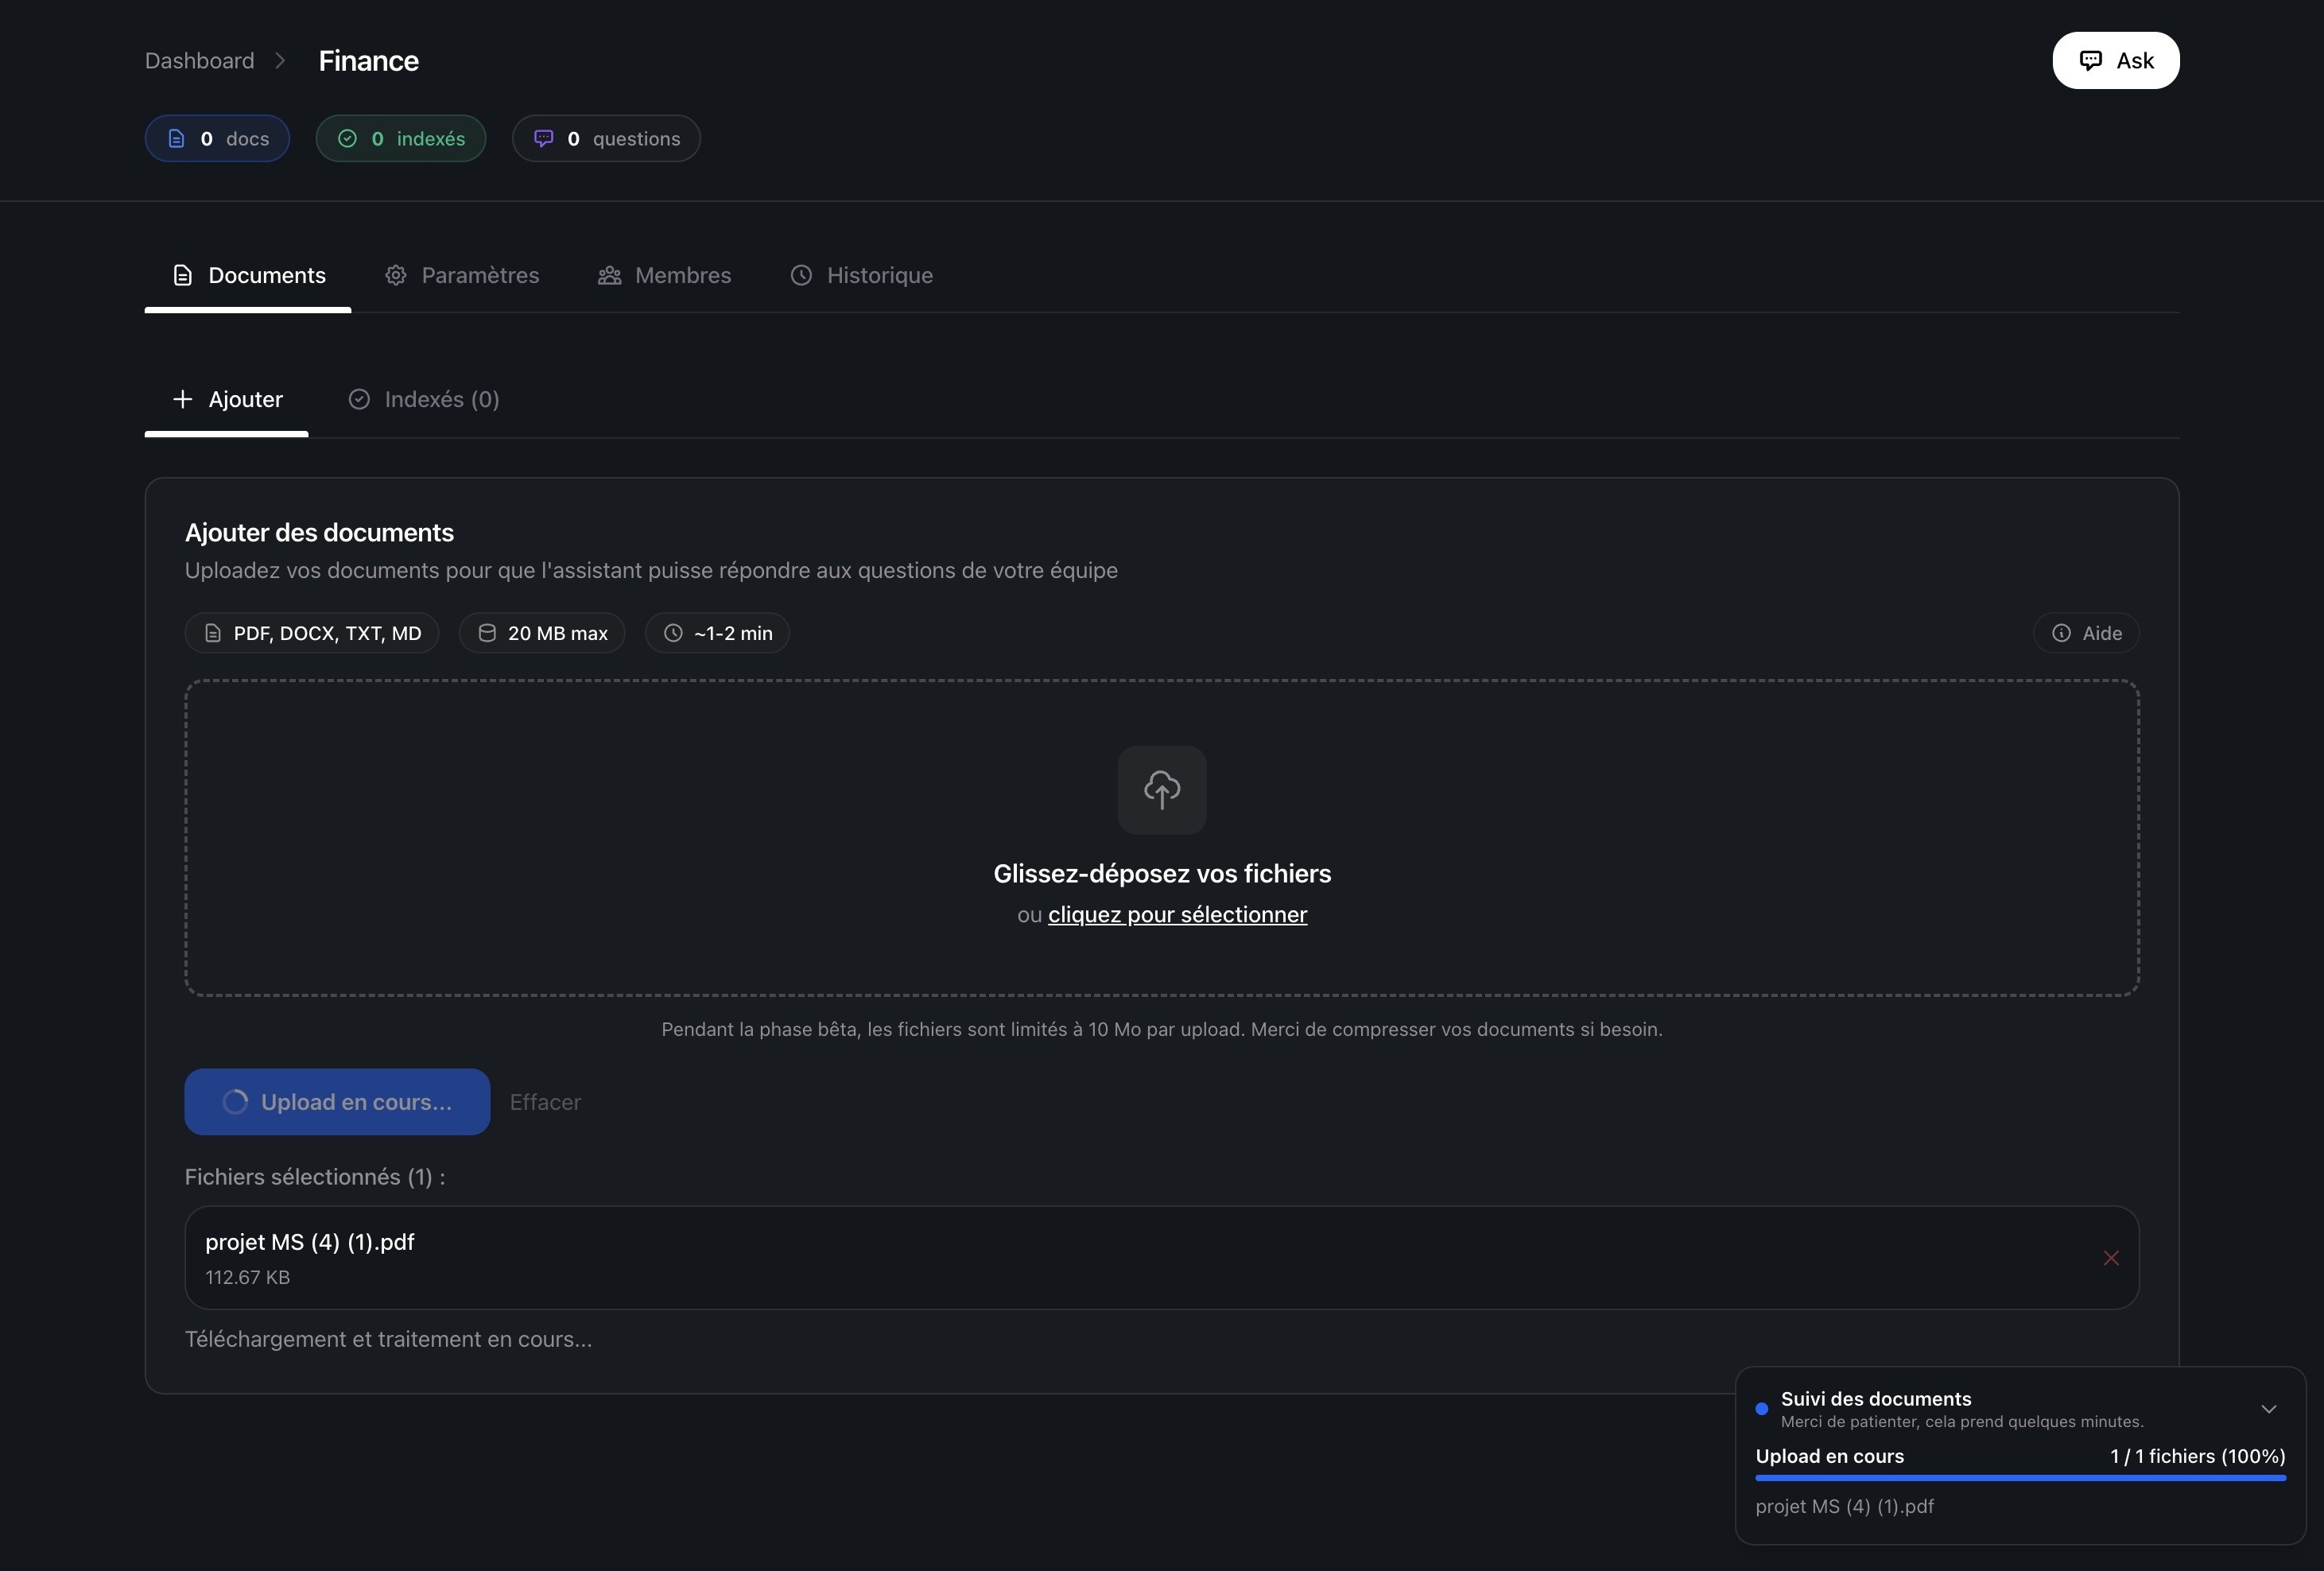Viewport: 2324px width, 1571px height.
Task: Click the document icon in the docs badge
Action: (x=176, y=139)
